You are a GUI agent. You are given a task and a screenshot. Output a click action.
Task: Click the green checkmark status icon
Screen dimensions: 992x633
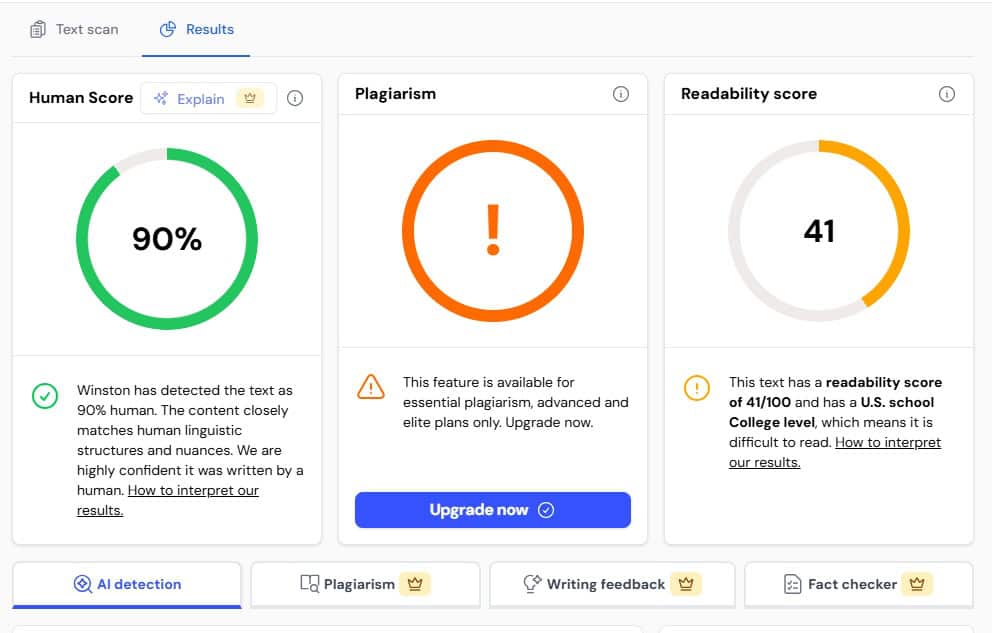click(45, 396)
